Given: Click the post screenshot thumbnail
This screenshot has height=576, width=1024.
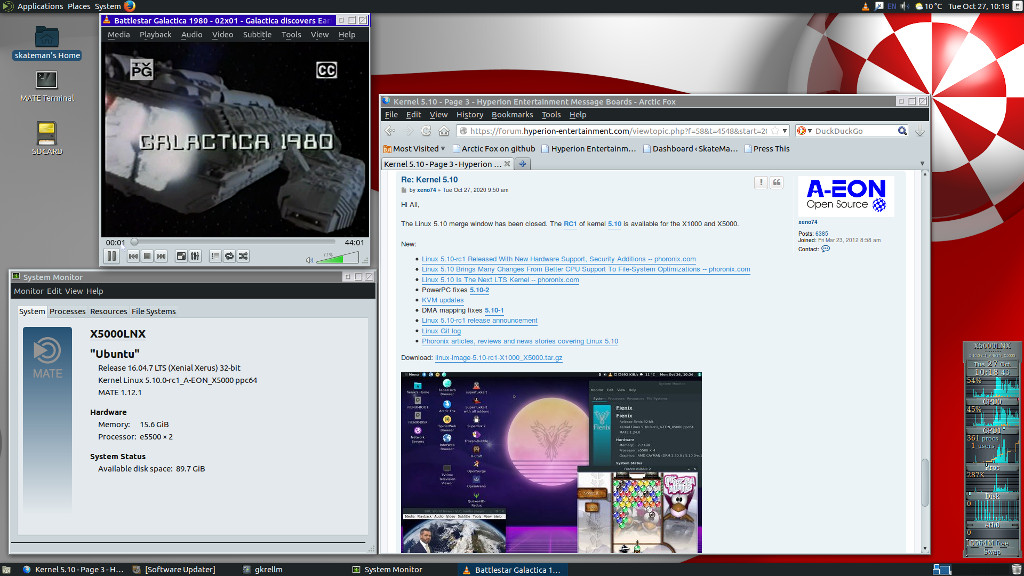Looking at the screenshot, I should coord(551,462).
